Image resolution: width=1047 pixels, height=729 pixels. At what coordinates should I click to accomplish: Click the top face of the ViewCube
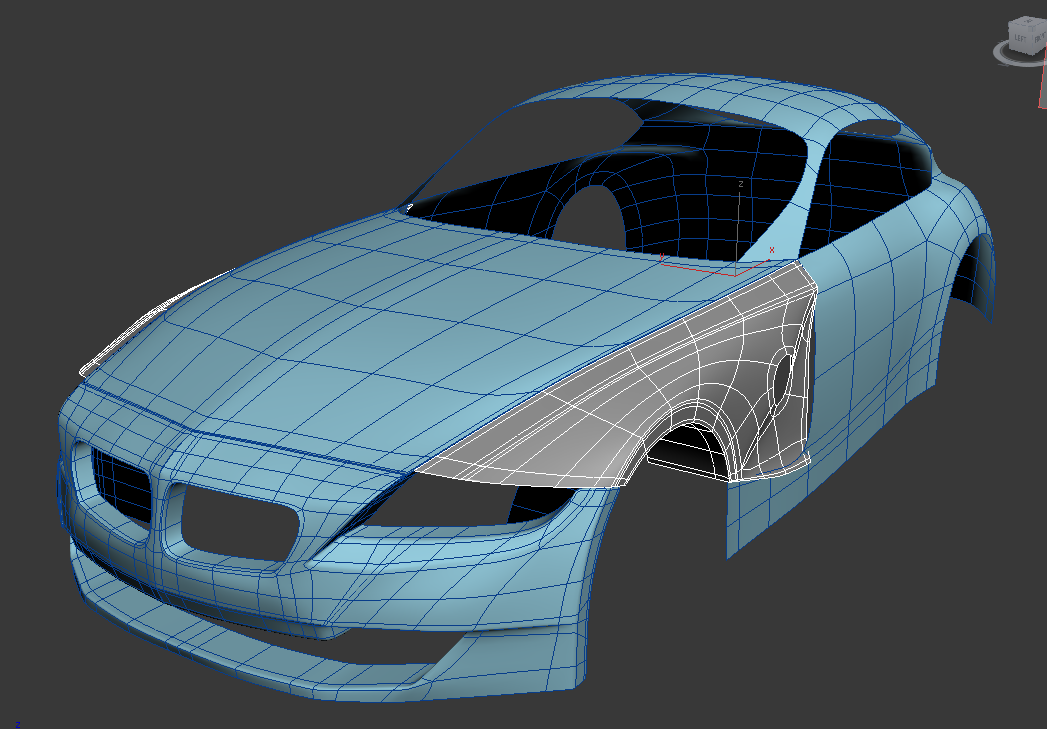tap(1030, 22)
